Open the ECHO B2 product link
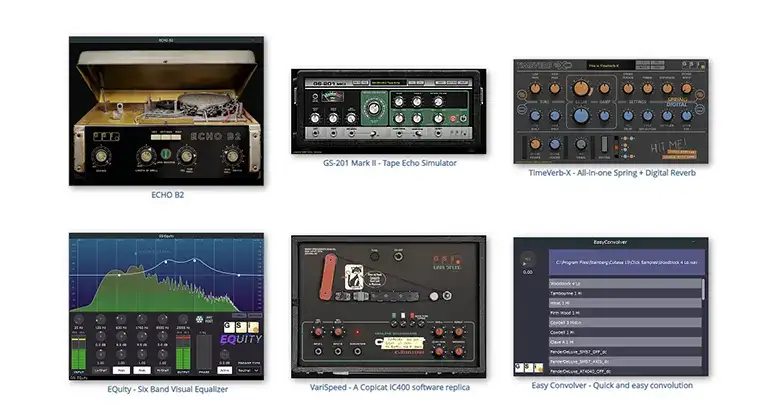This screenshot has width=780, height=416. click(168, 195)
